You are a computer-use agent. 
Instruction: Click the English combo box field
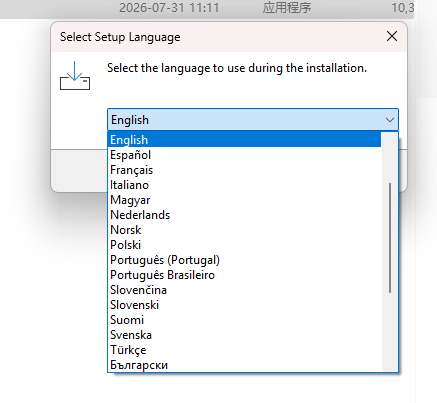[x=253, y=119]
